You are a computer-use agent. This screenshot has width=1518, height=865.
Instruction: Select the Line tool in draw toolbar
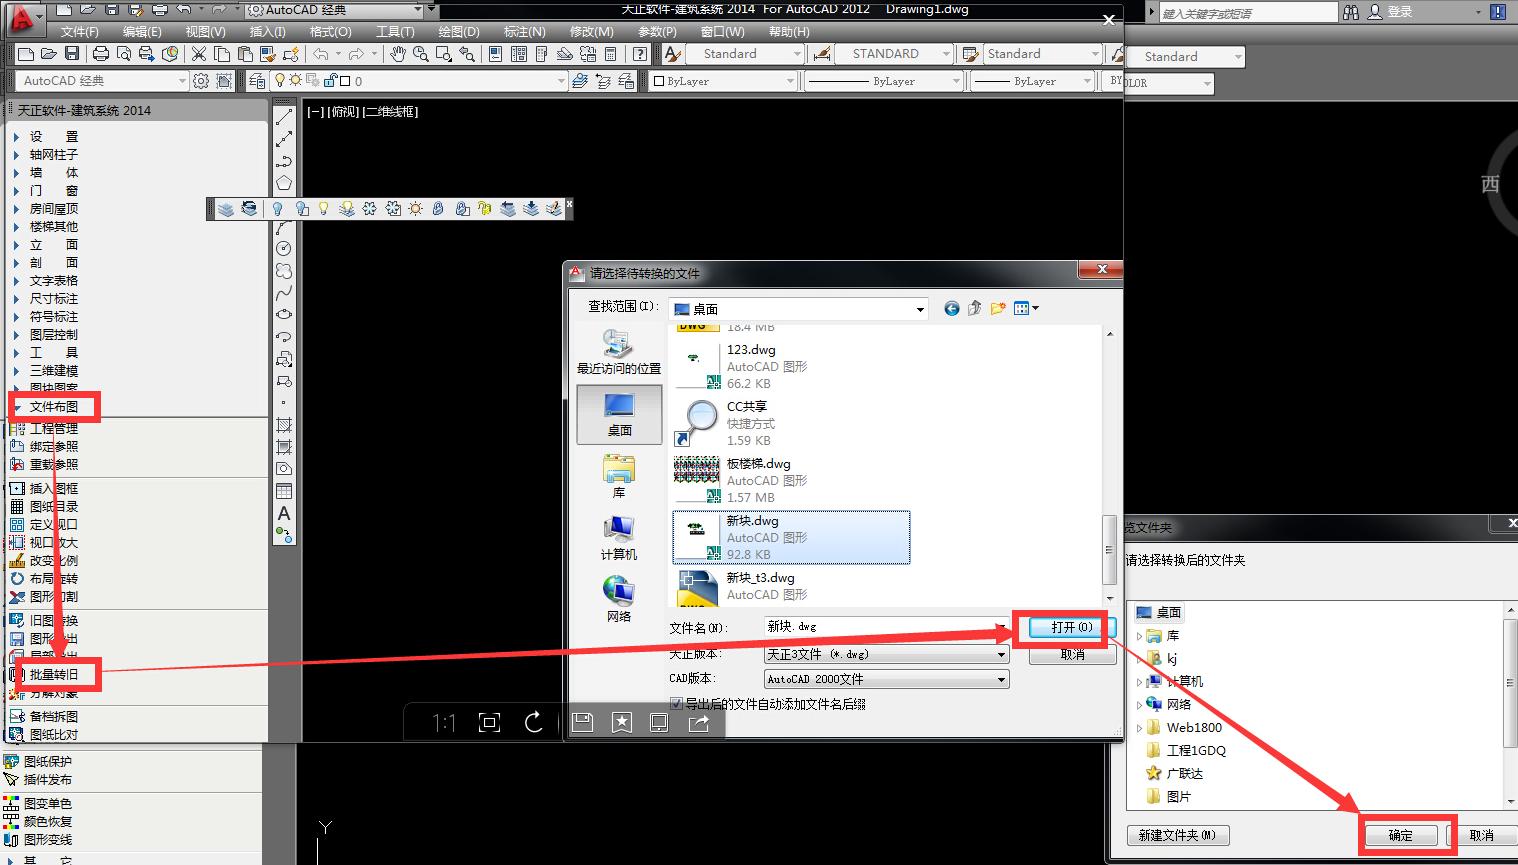[x=284, y=117]
